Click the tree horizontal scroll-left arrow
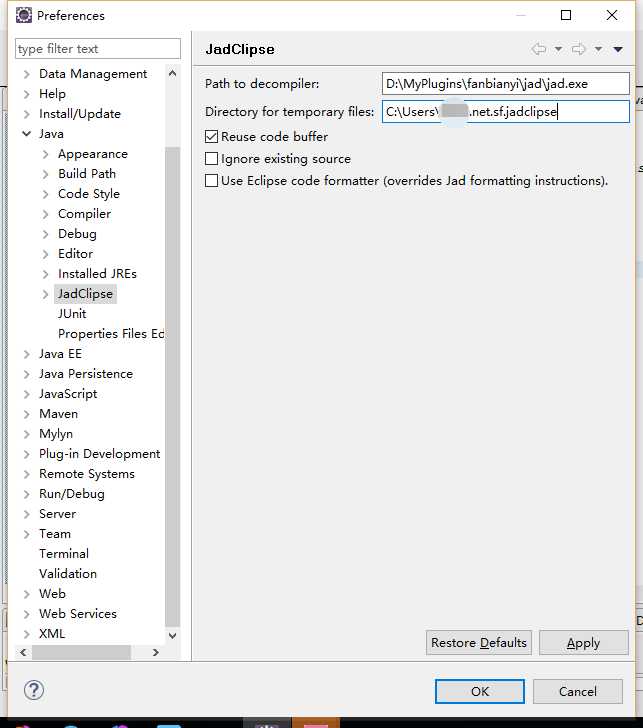Screen dimensions: 643x728 click(x=23, y=652)
